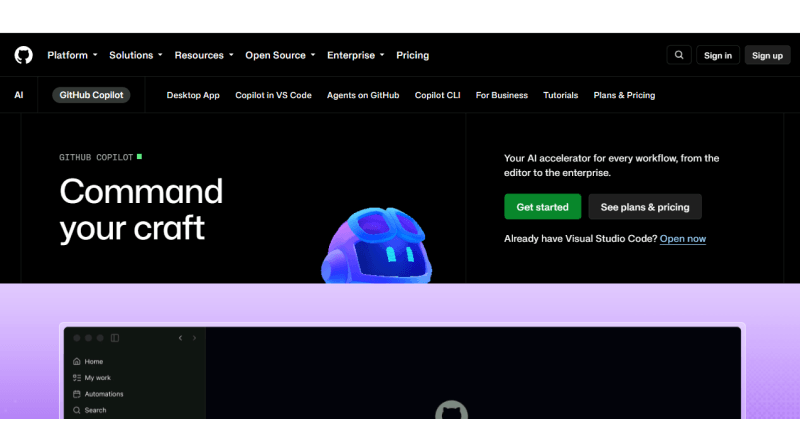Click the forward arrow in app preview

(194, 338)
